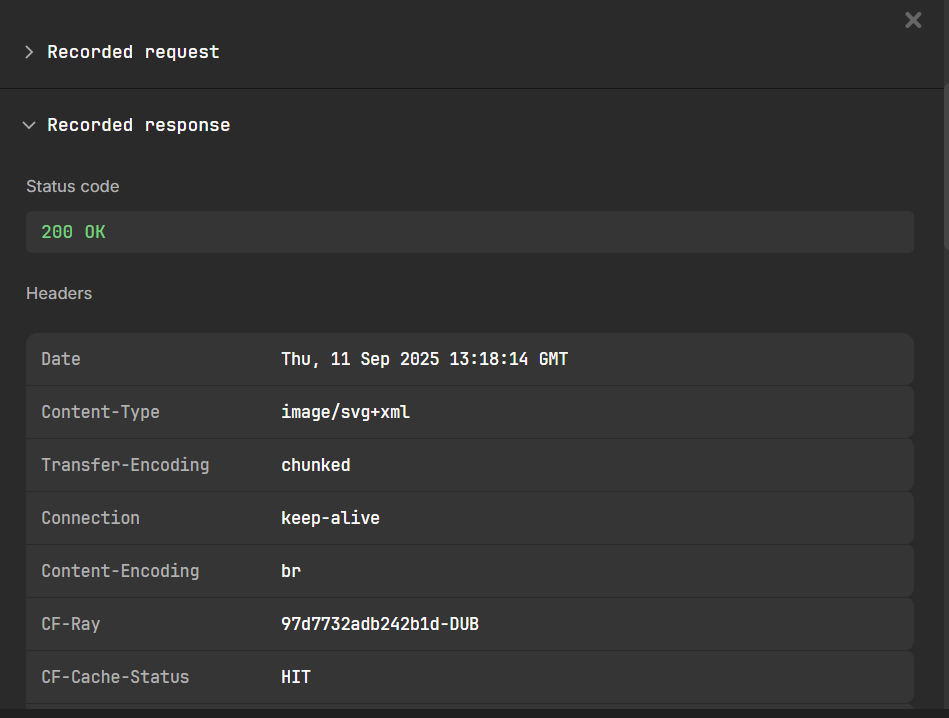Select the Date header value
Screen dimensions: 949x718
[x=424, y=359]
